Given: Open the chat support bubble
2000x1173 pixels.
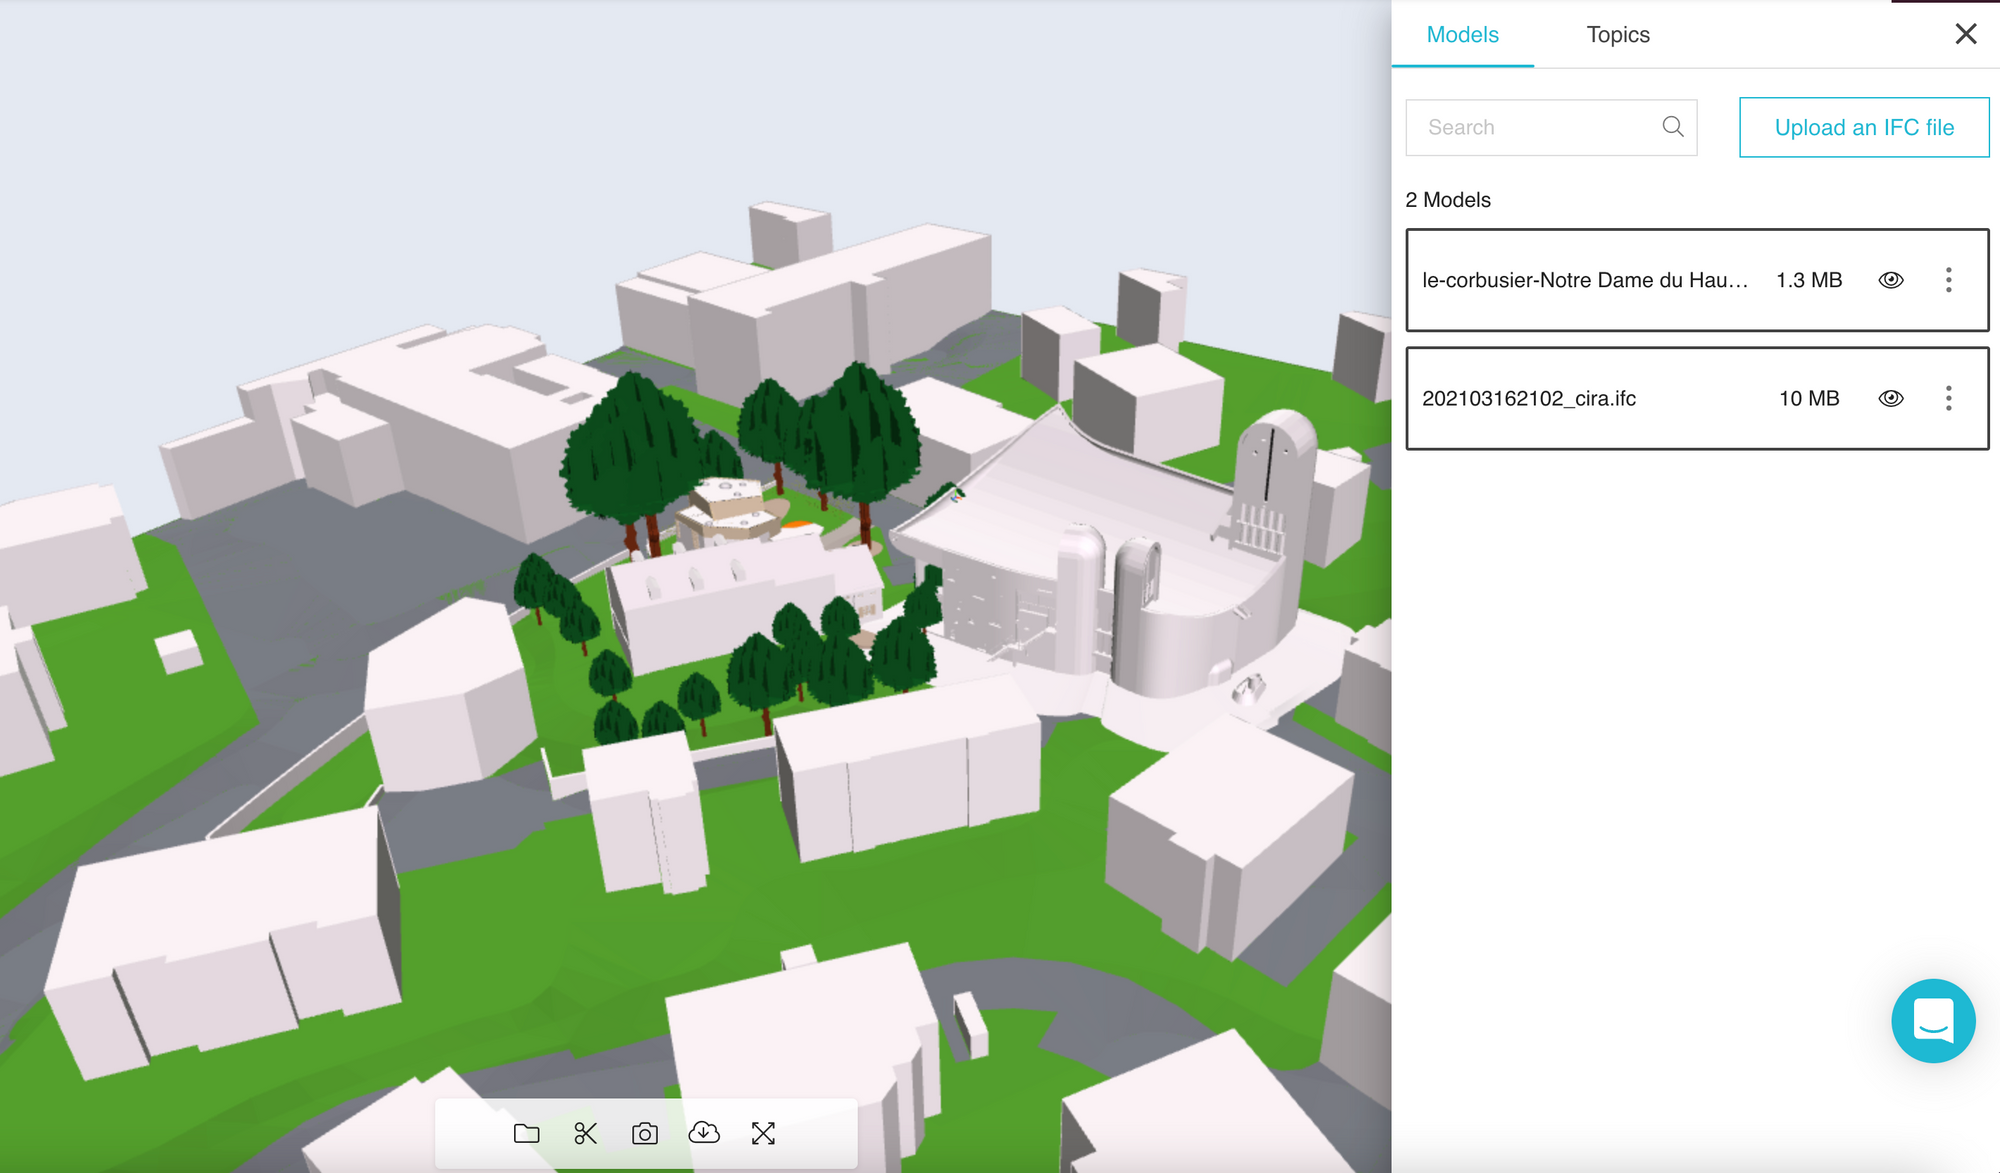Looking at the screenshot, I should pyautogui.click(x=1932, y=1020).
